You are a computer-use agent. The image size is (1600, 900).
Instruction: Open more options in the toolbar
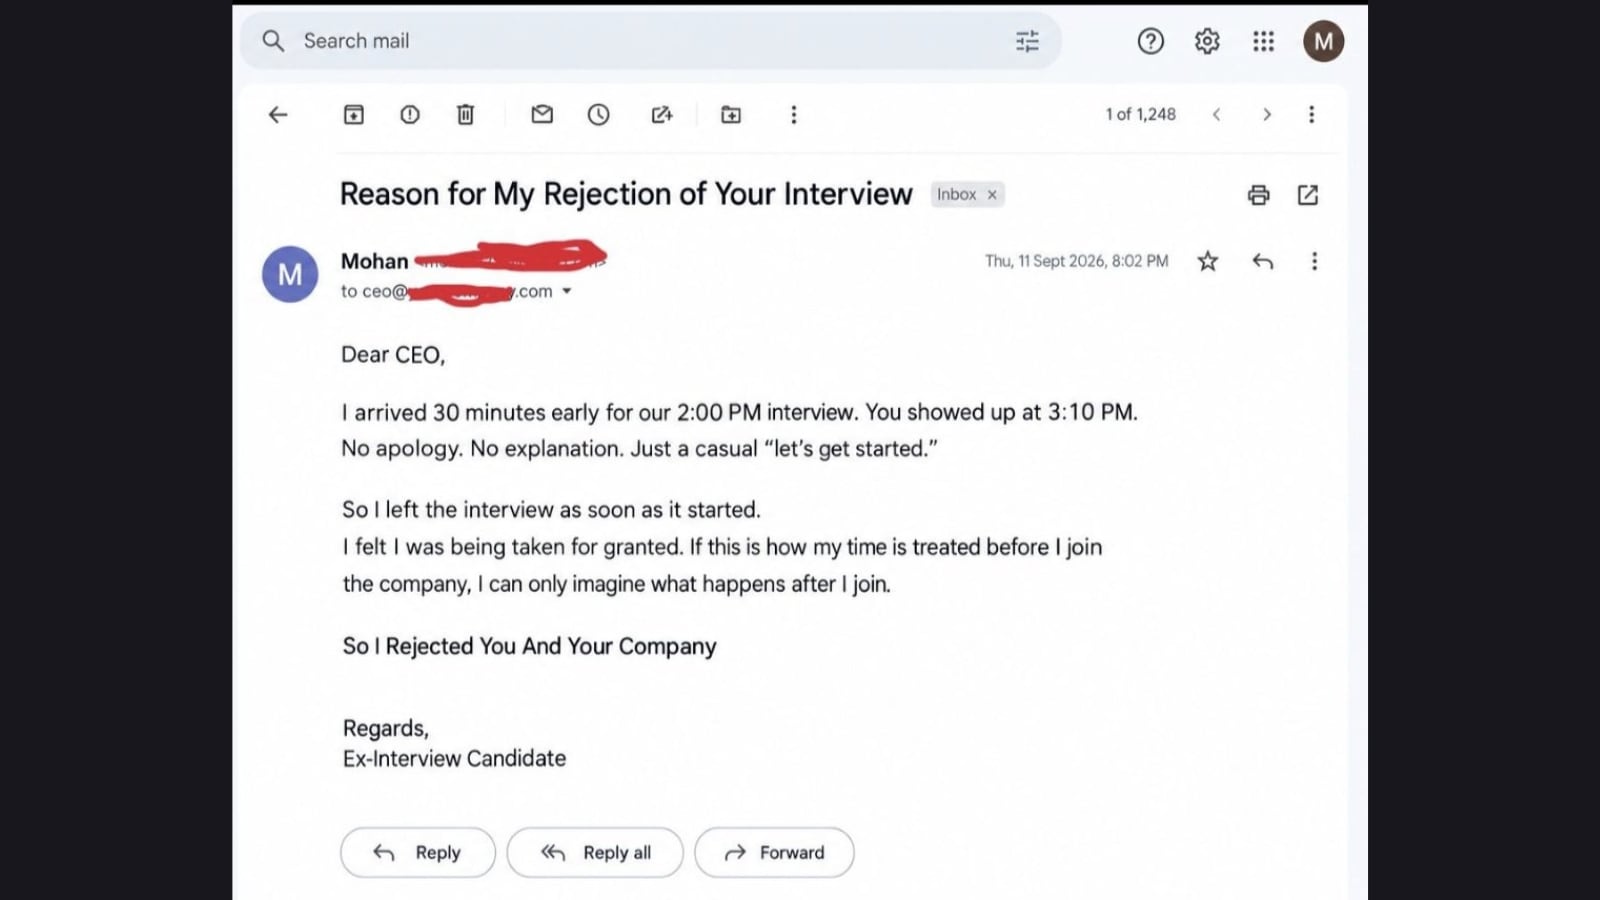coord(794,115)
